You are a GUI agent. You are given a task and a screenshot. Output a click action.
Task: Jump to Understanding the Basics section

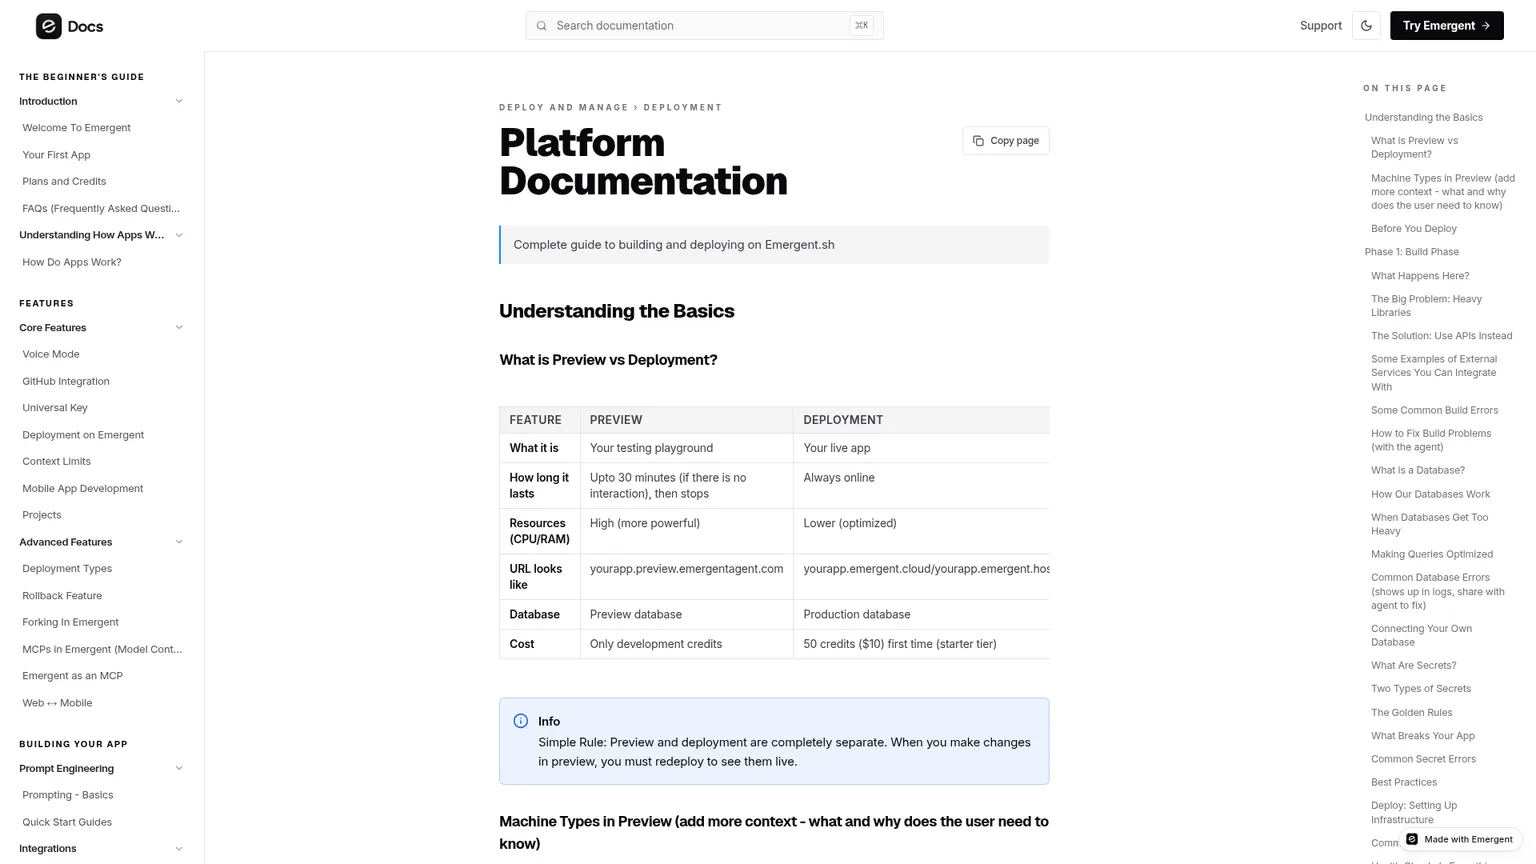1423,118
